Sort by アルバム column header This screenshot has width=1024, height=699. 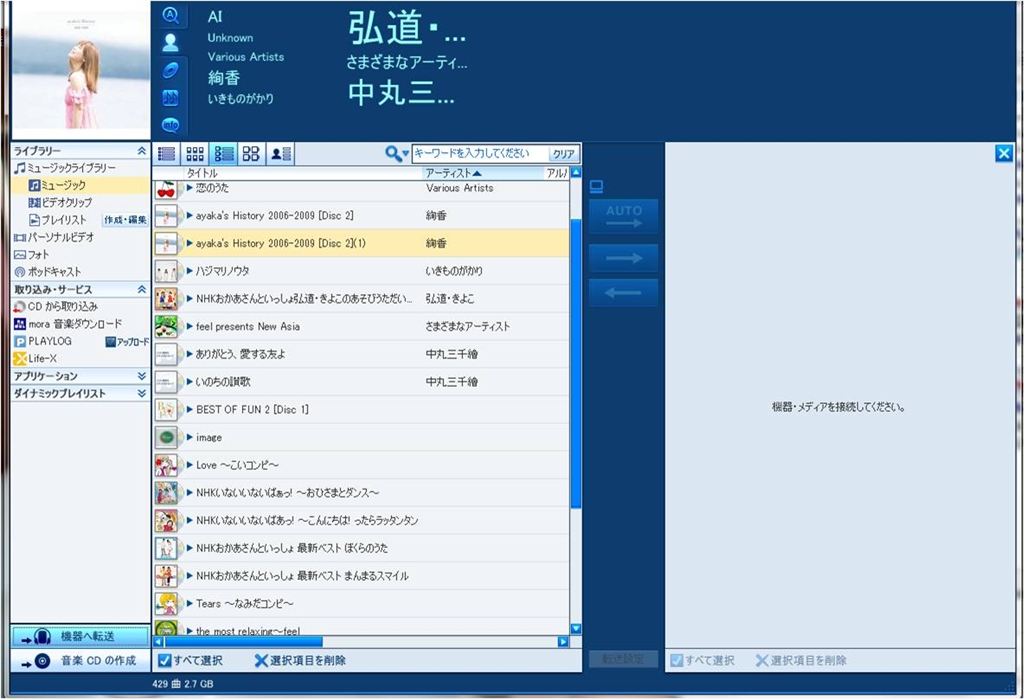click(x=556, y=173)
